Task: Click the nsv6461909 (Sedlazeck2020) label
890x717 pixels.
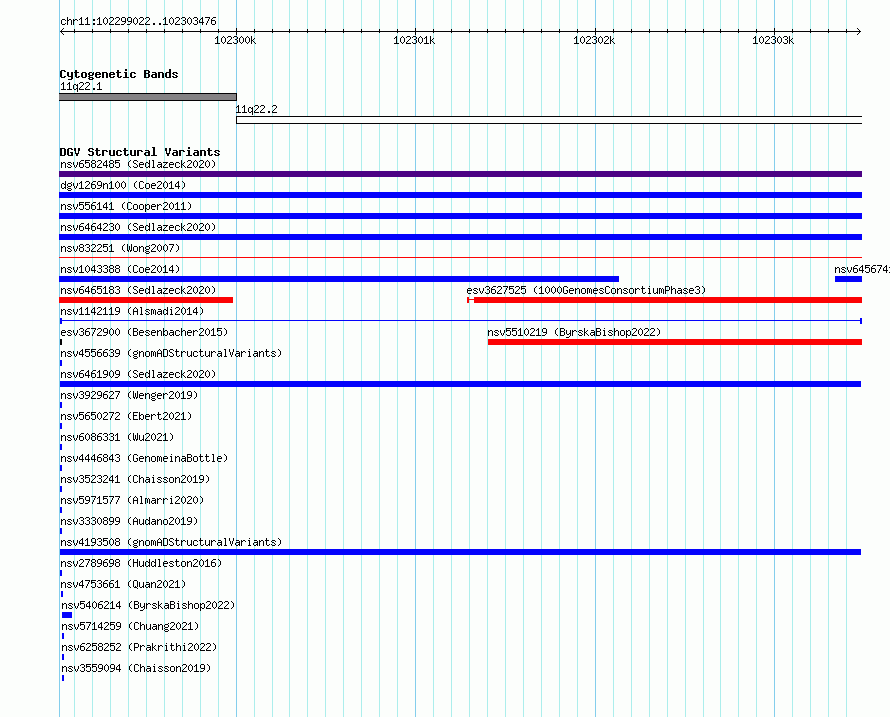Action: tap(138, 374)
